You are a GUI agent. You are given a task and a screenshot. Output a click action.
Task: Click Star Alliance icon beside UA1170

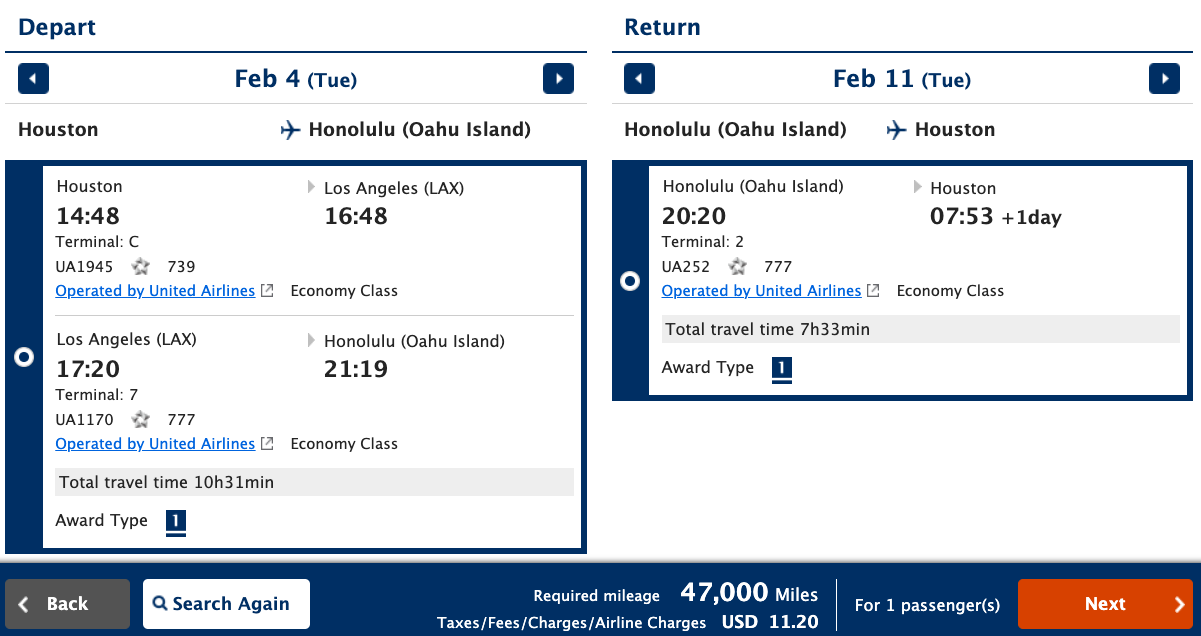point(142,420)
